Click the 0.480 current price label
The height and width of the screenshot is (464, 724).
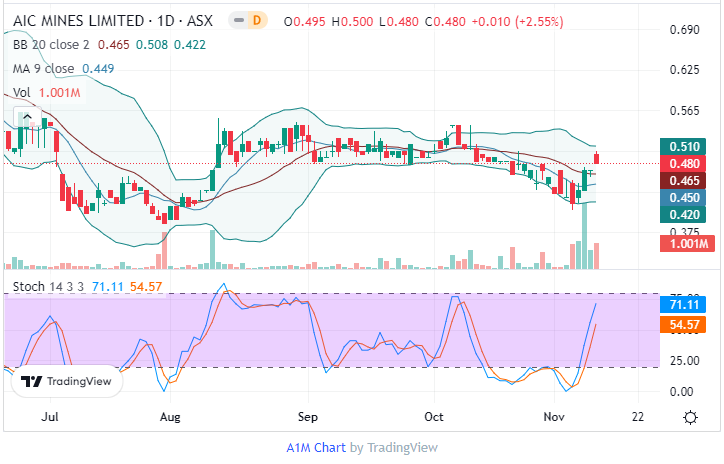(683, 164)
